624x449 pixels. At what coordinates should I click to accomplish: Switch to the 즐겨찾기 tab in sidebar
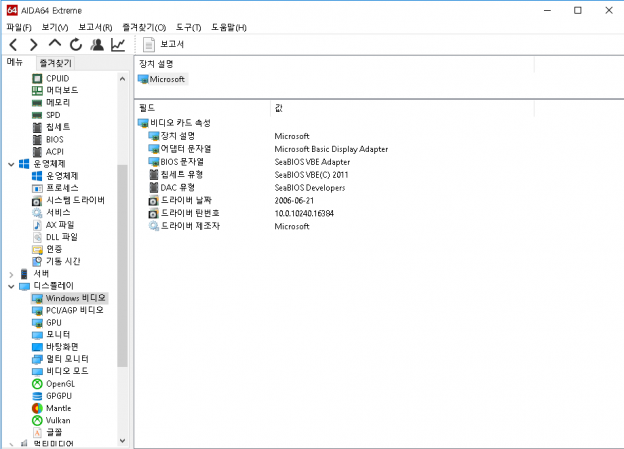click(56, 63)
